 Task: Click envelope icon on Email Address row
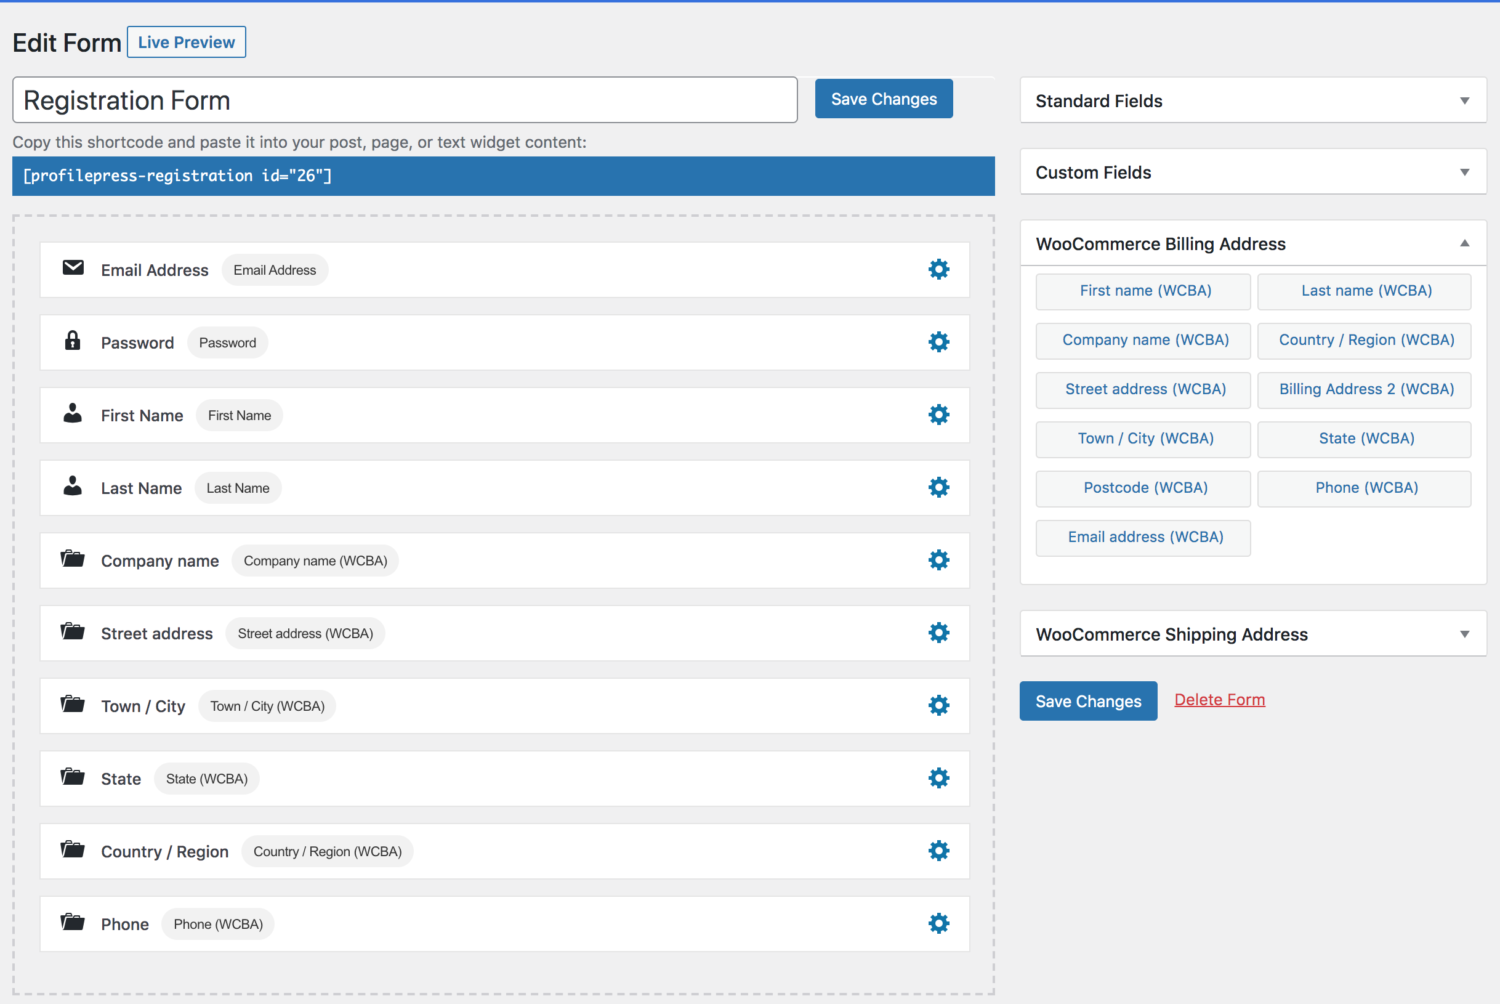73,267
